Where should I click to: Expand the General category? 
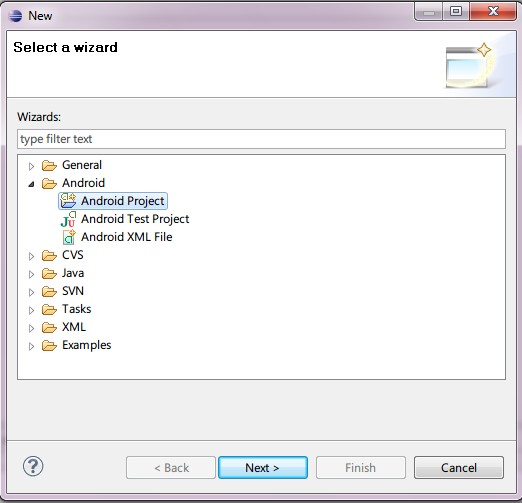31,166
